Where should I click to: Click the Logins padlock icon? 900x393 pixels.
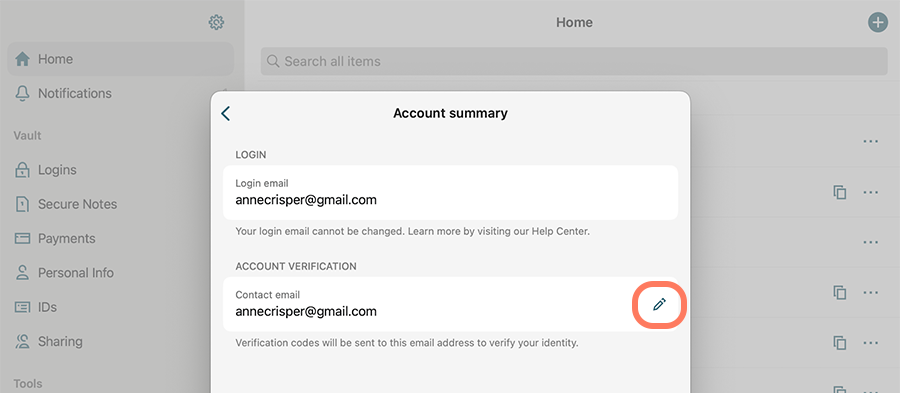point(22,170)
